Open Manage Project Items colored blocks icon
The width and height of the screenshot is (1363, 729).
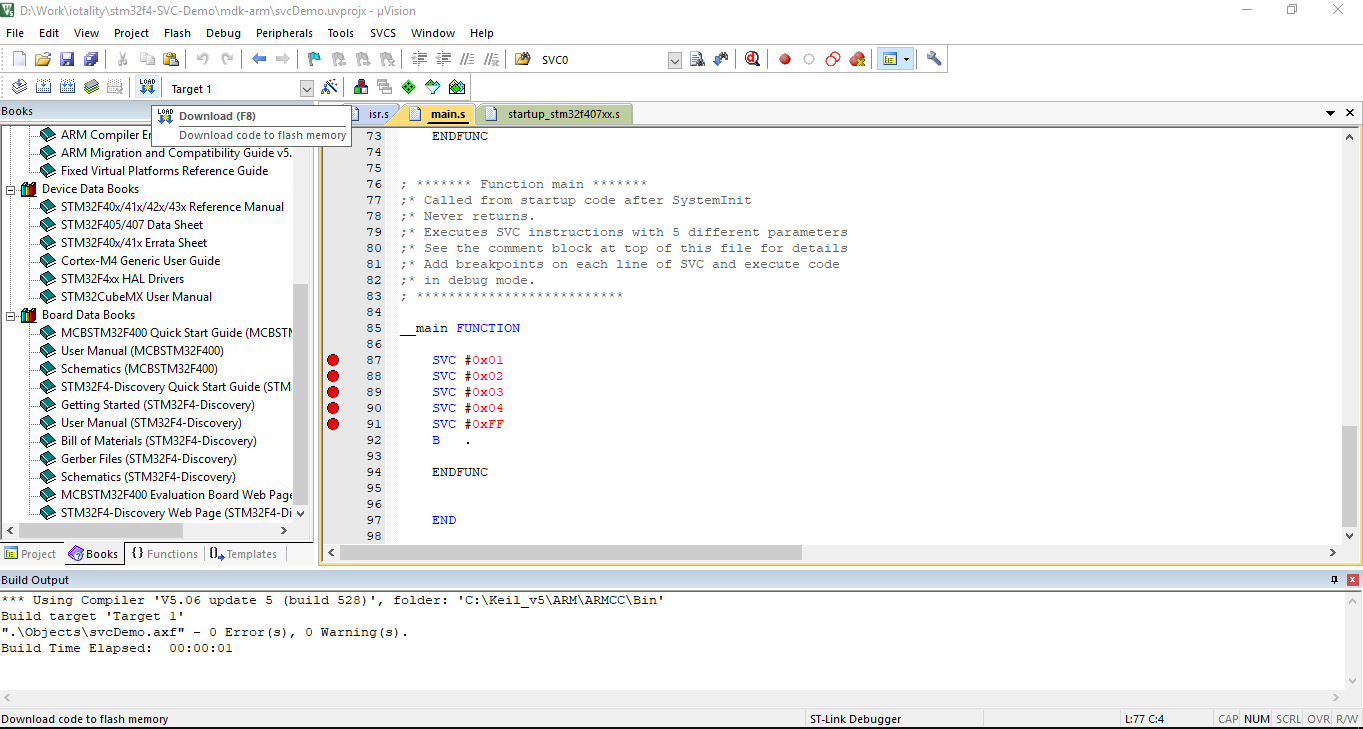click(361, 88)
